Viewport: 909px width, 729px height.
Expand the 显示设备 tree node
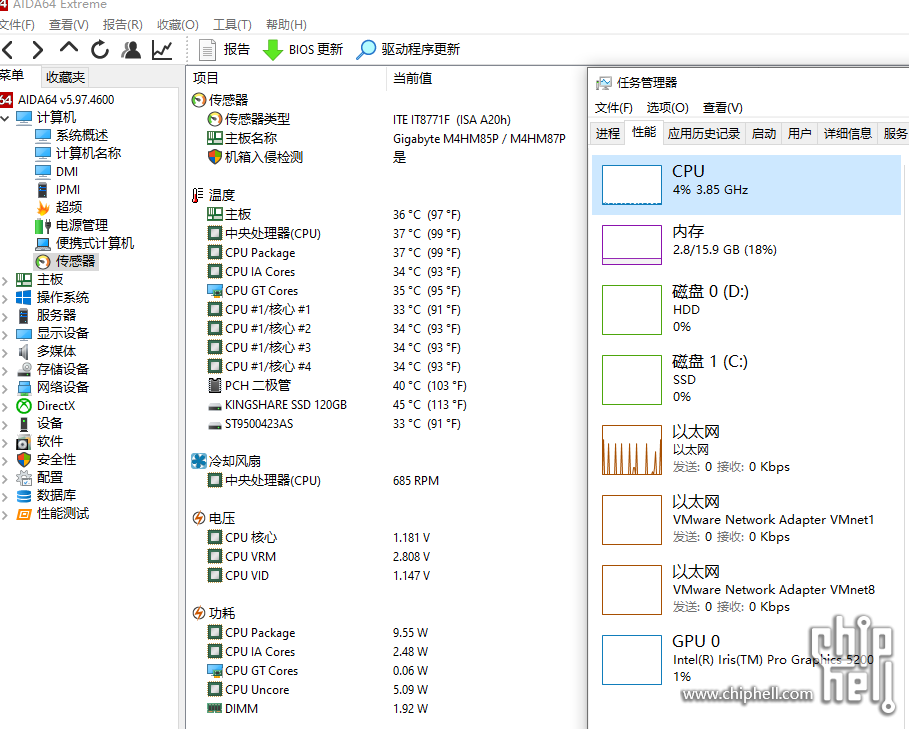pos(5,335)
